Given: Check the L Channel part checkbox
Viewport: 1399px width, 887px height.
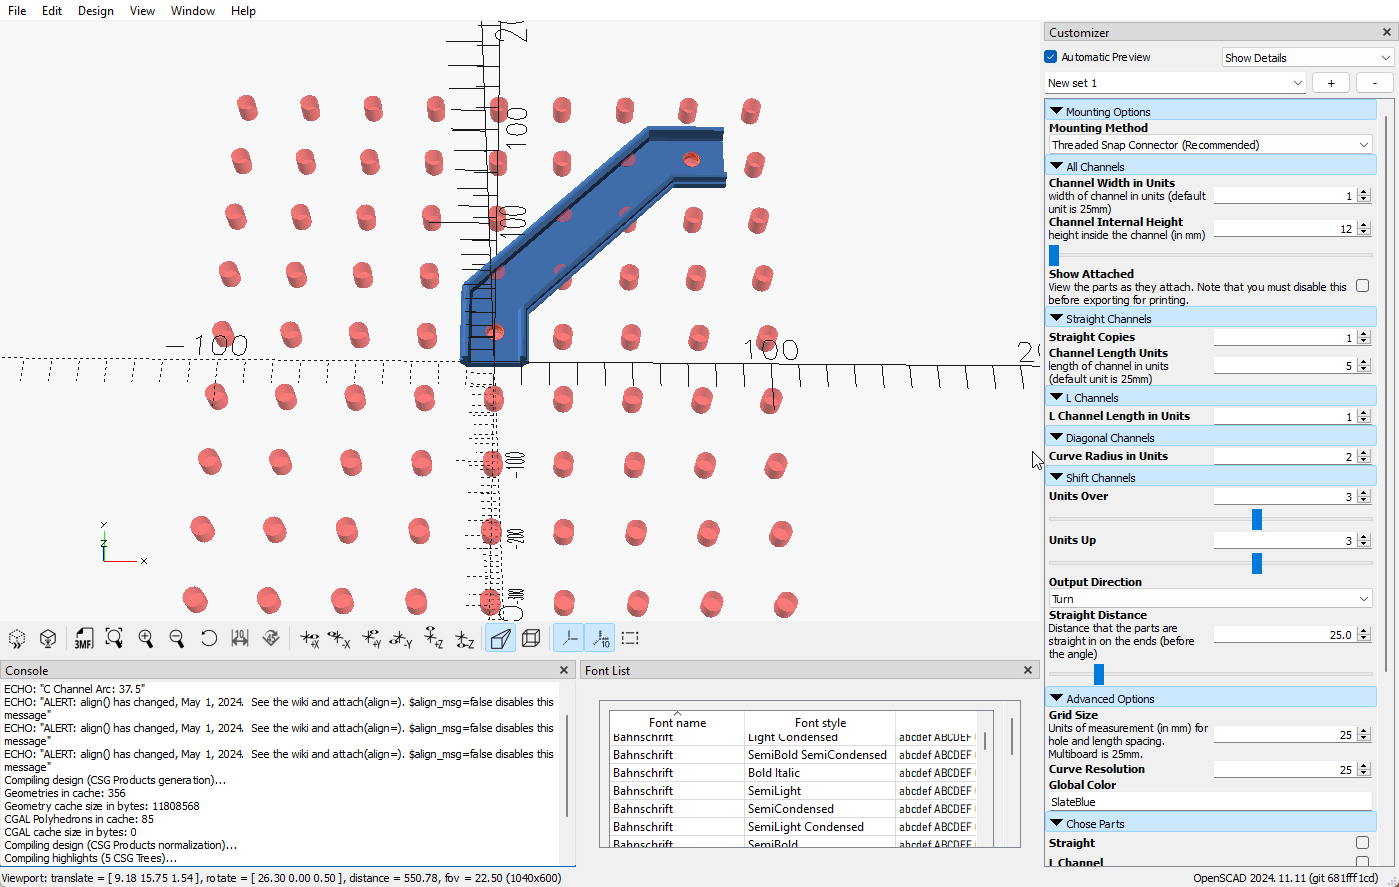Looking at the screenshot, I should click(x=1362, y=862).
